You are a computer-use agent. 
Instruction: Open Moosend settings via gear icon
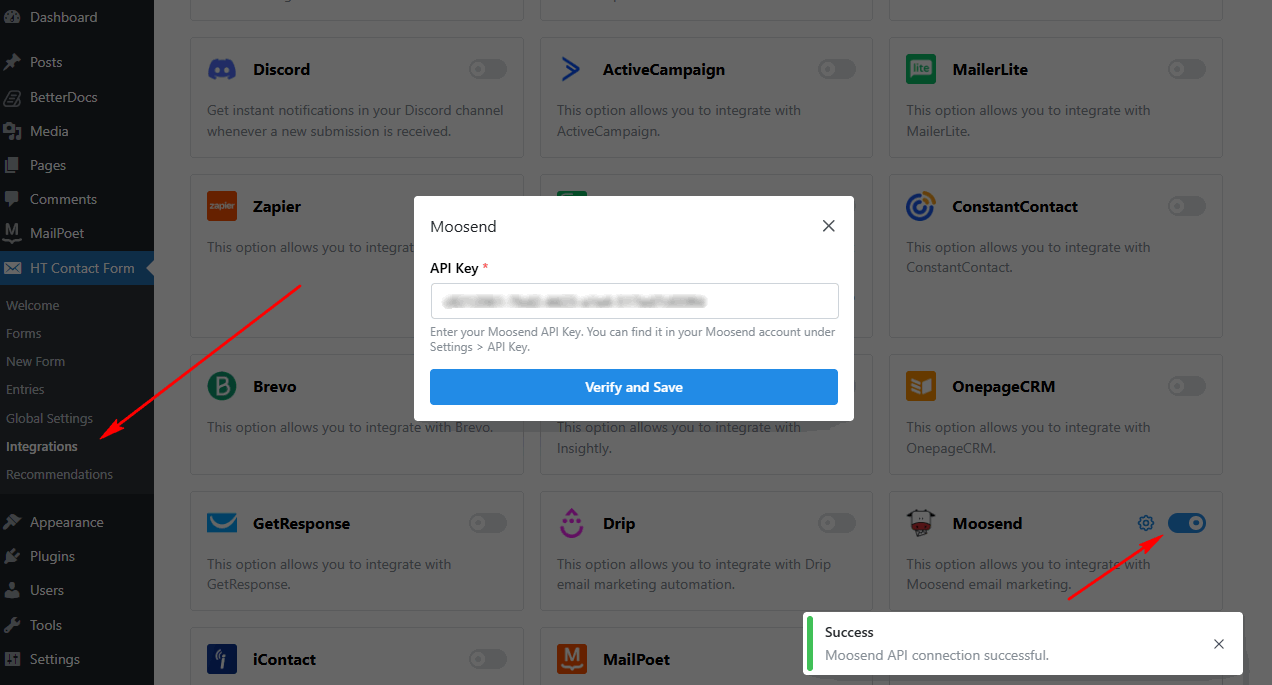(x=1145, y=522)
